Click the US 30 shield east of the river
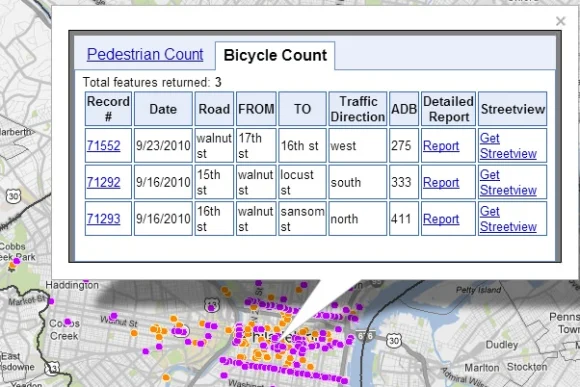This screenshot has width=580, height=387. (394, 341)
